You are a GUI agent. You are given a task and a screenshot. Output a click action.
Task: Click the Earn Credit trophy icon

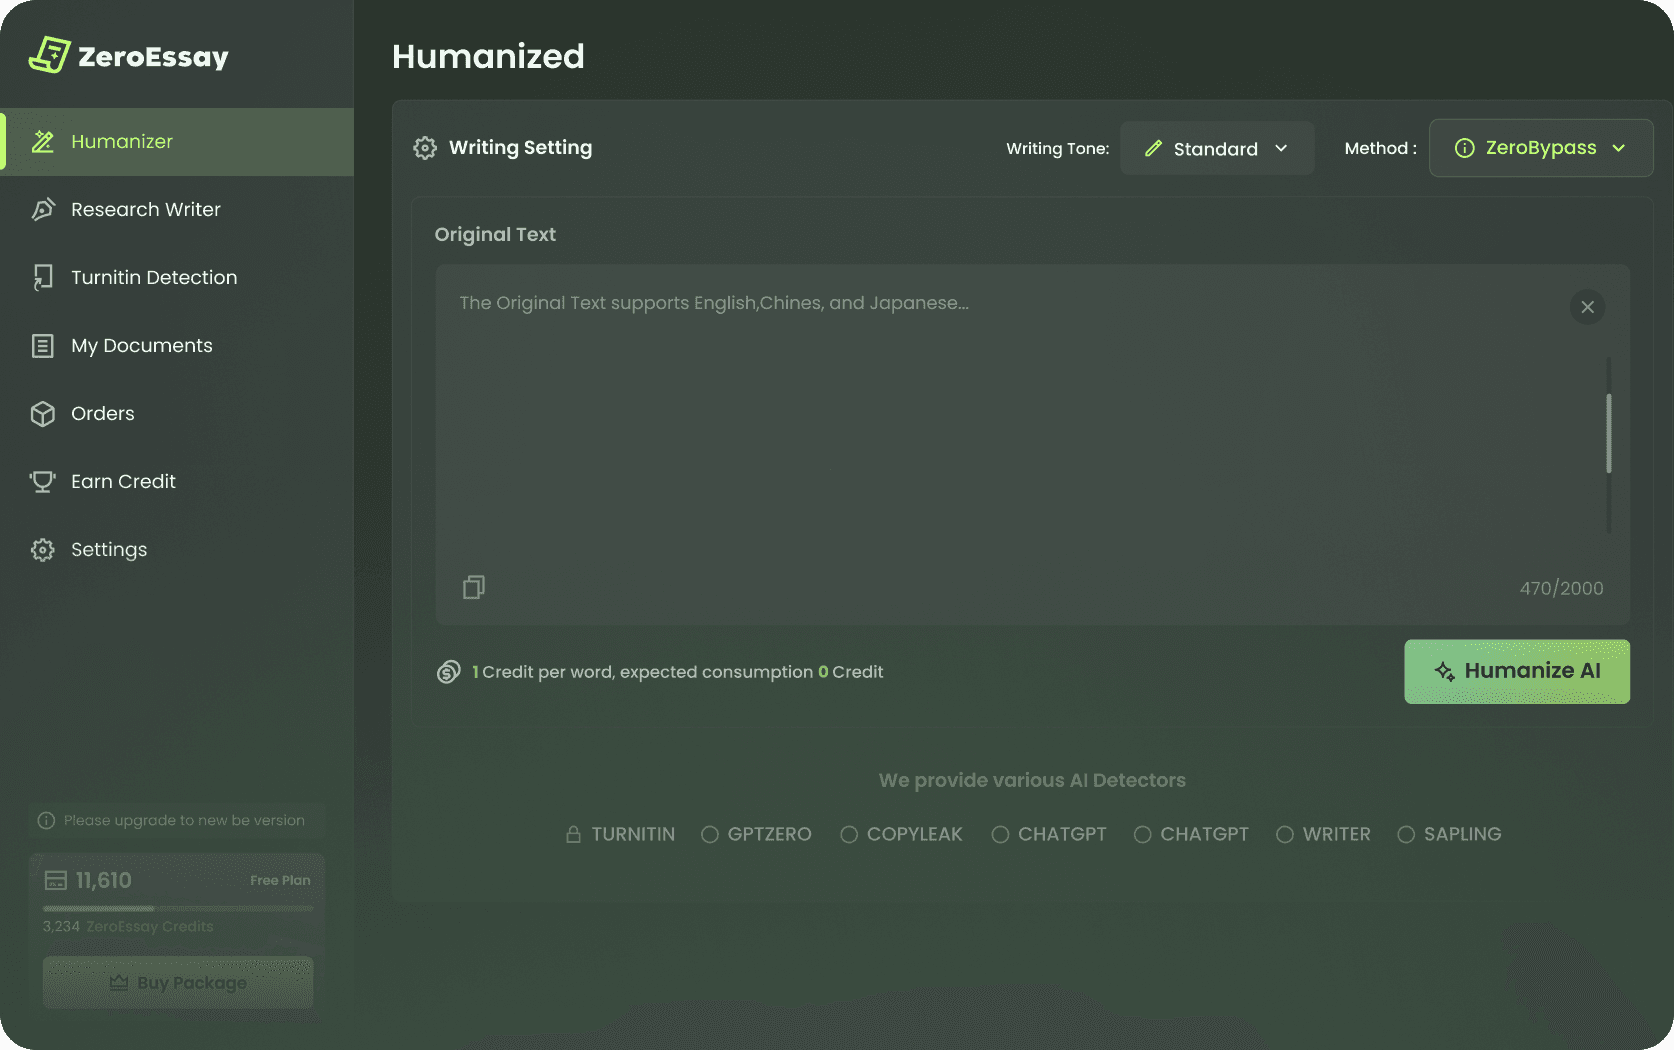43,482
